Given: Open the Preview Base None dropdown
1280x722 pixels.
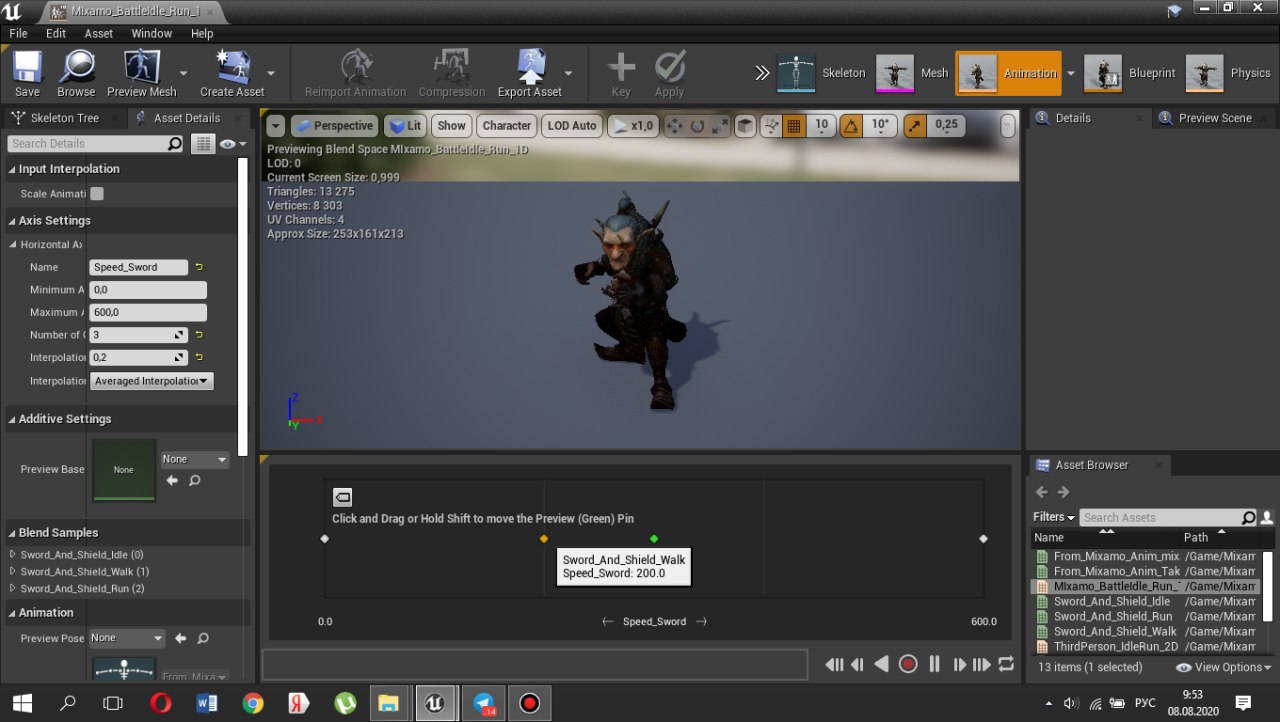Looking at the screenshot, I should (195, 459).
